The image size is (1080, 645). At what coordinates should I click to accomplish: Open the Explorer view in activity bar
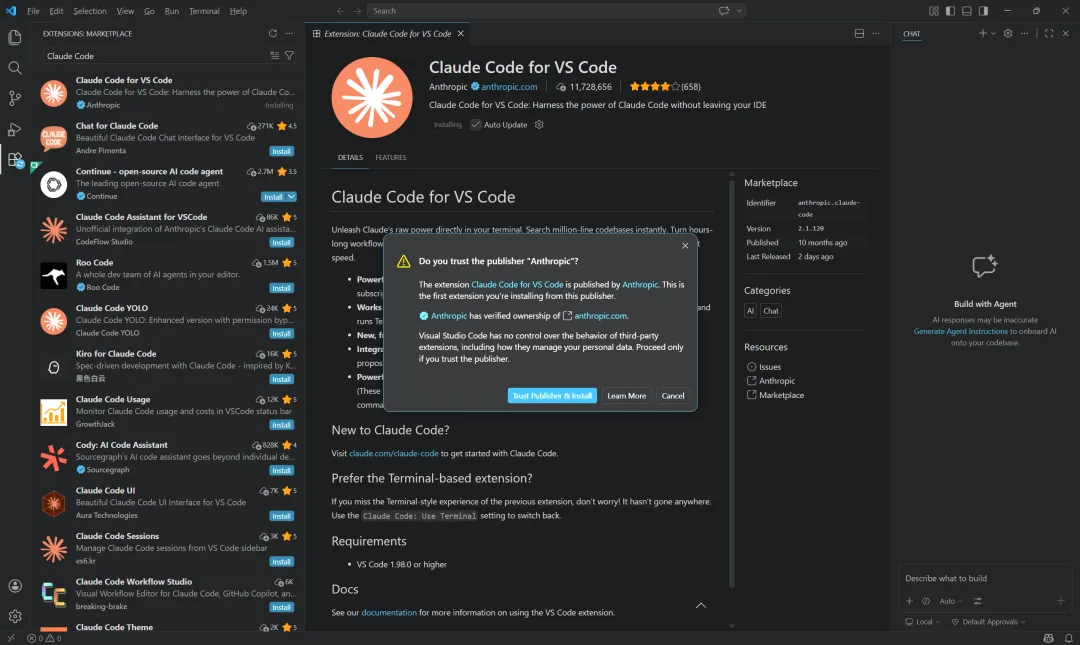14,37
